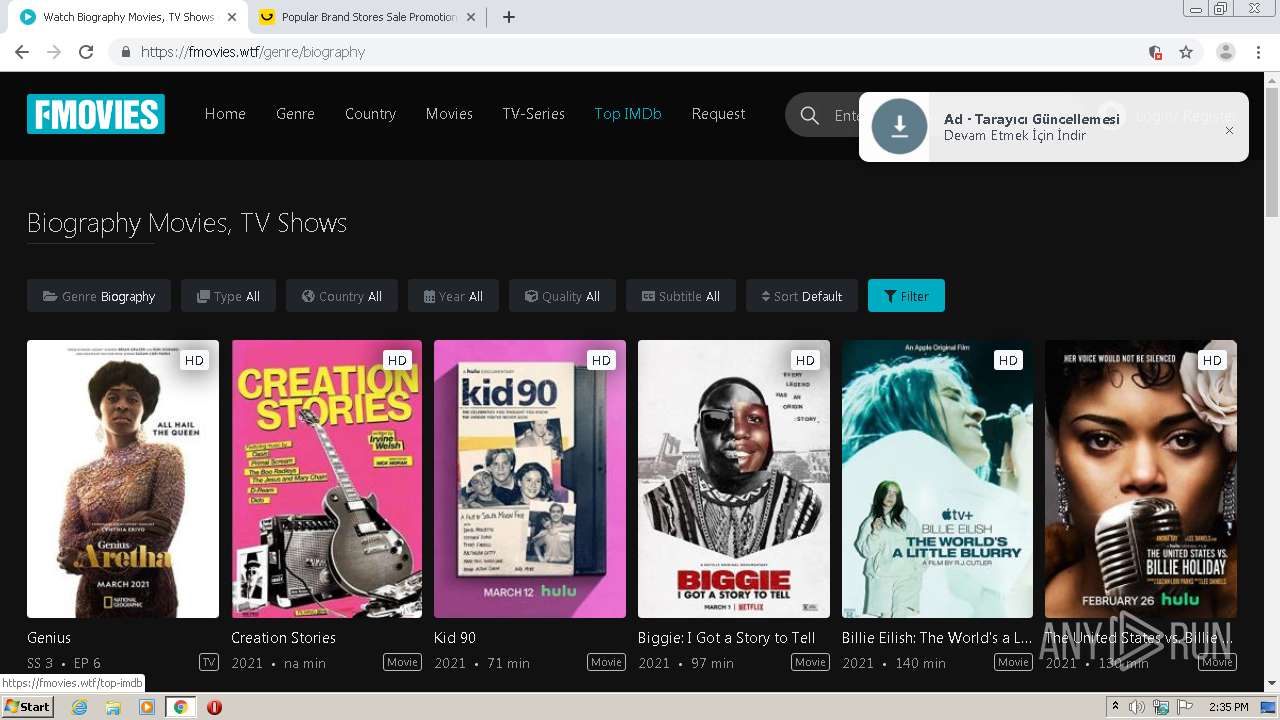This screenshot has width=1280, height=720.
Task: Expand the Sort Default dropdown
Action: pyautogui.click(x=802, y=296)
